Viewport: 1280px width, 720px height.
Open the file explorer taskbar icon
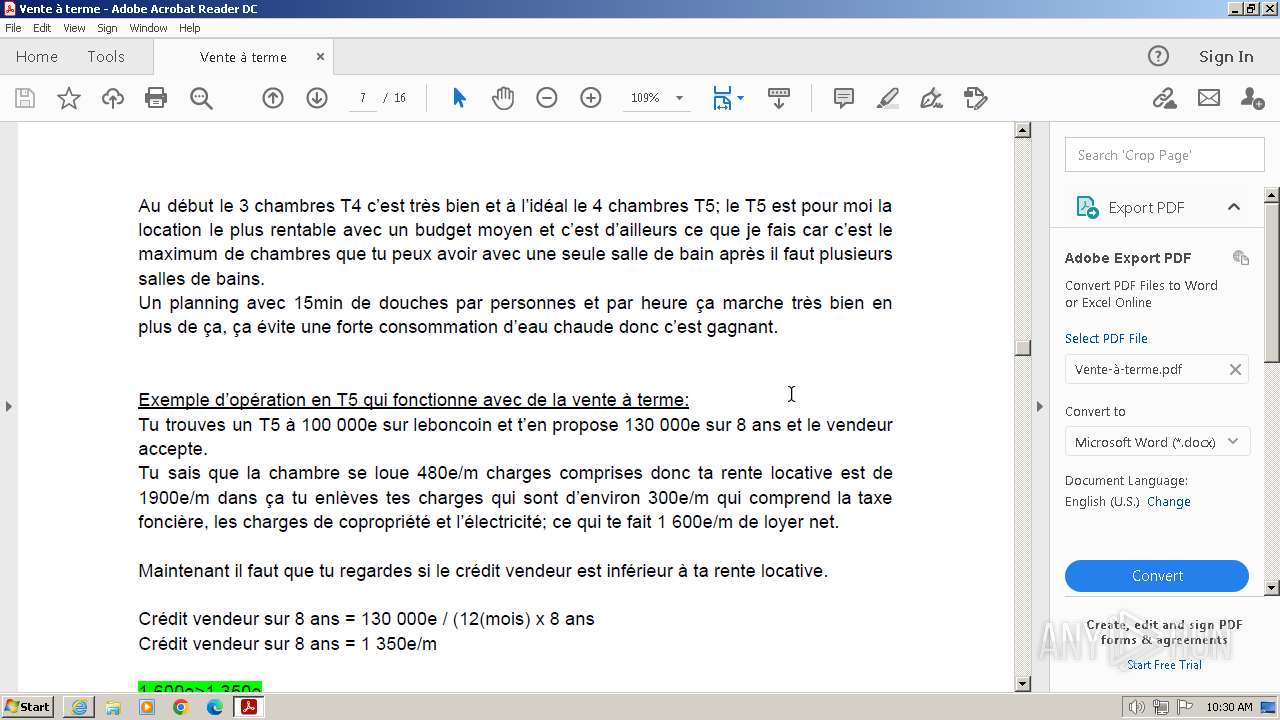point(113,707)
